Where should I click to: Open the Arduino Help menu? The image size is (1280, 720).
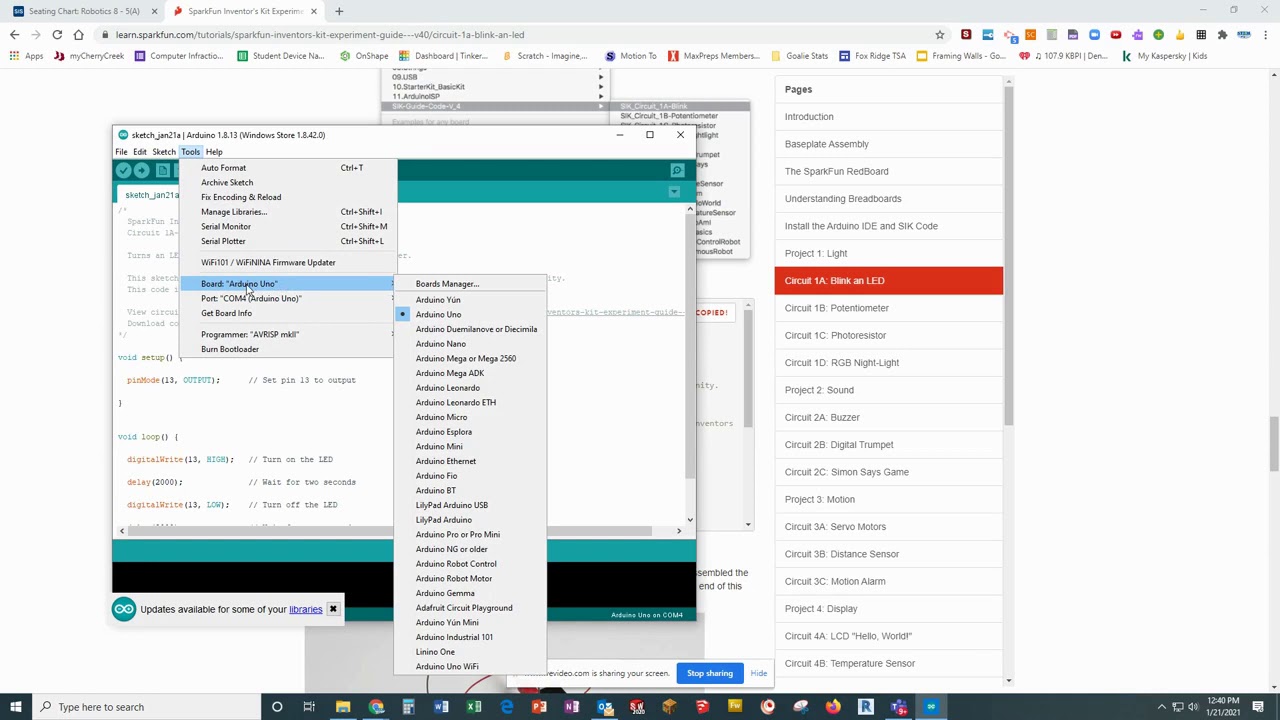coord(214,152)
